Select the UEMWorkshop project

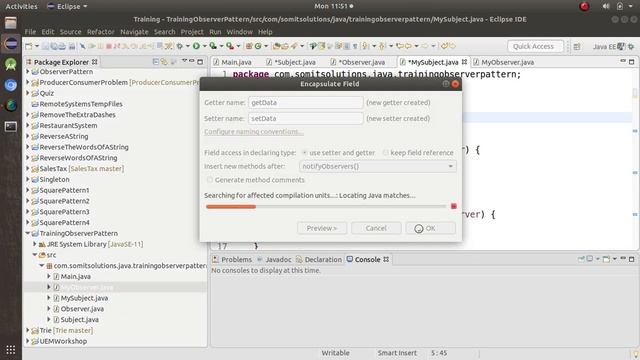point(63,341)
